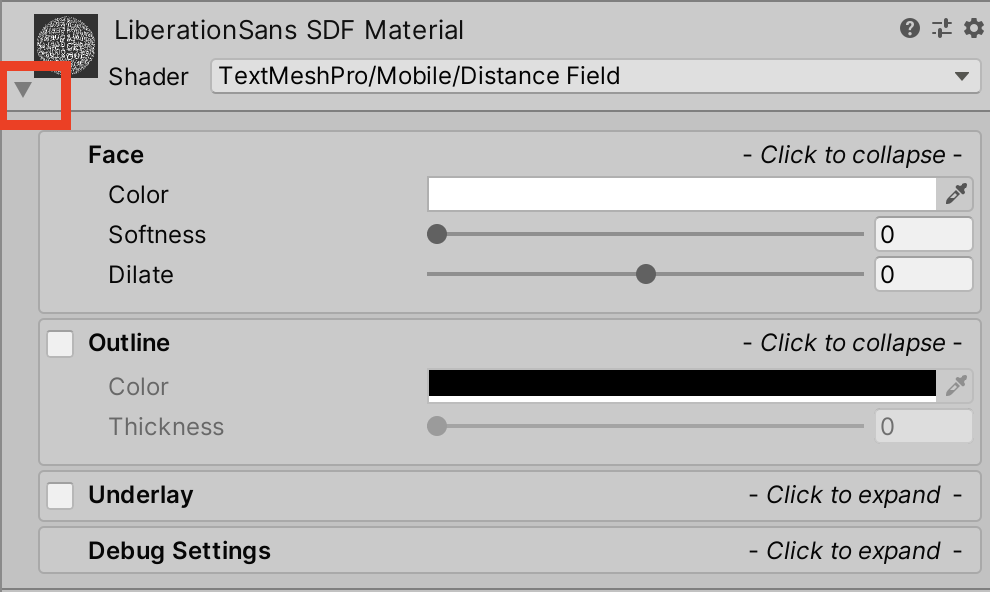Screen dimensions: 990x592
Task: Click the black Outline Color swatch
Action: click(681, 385)
